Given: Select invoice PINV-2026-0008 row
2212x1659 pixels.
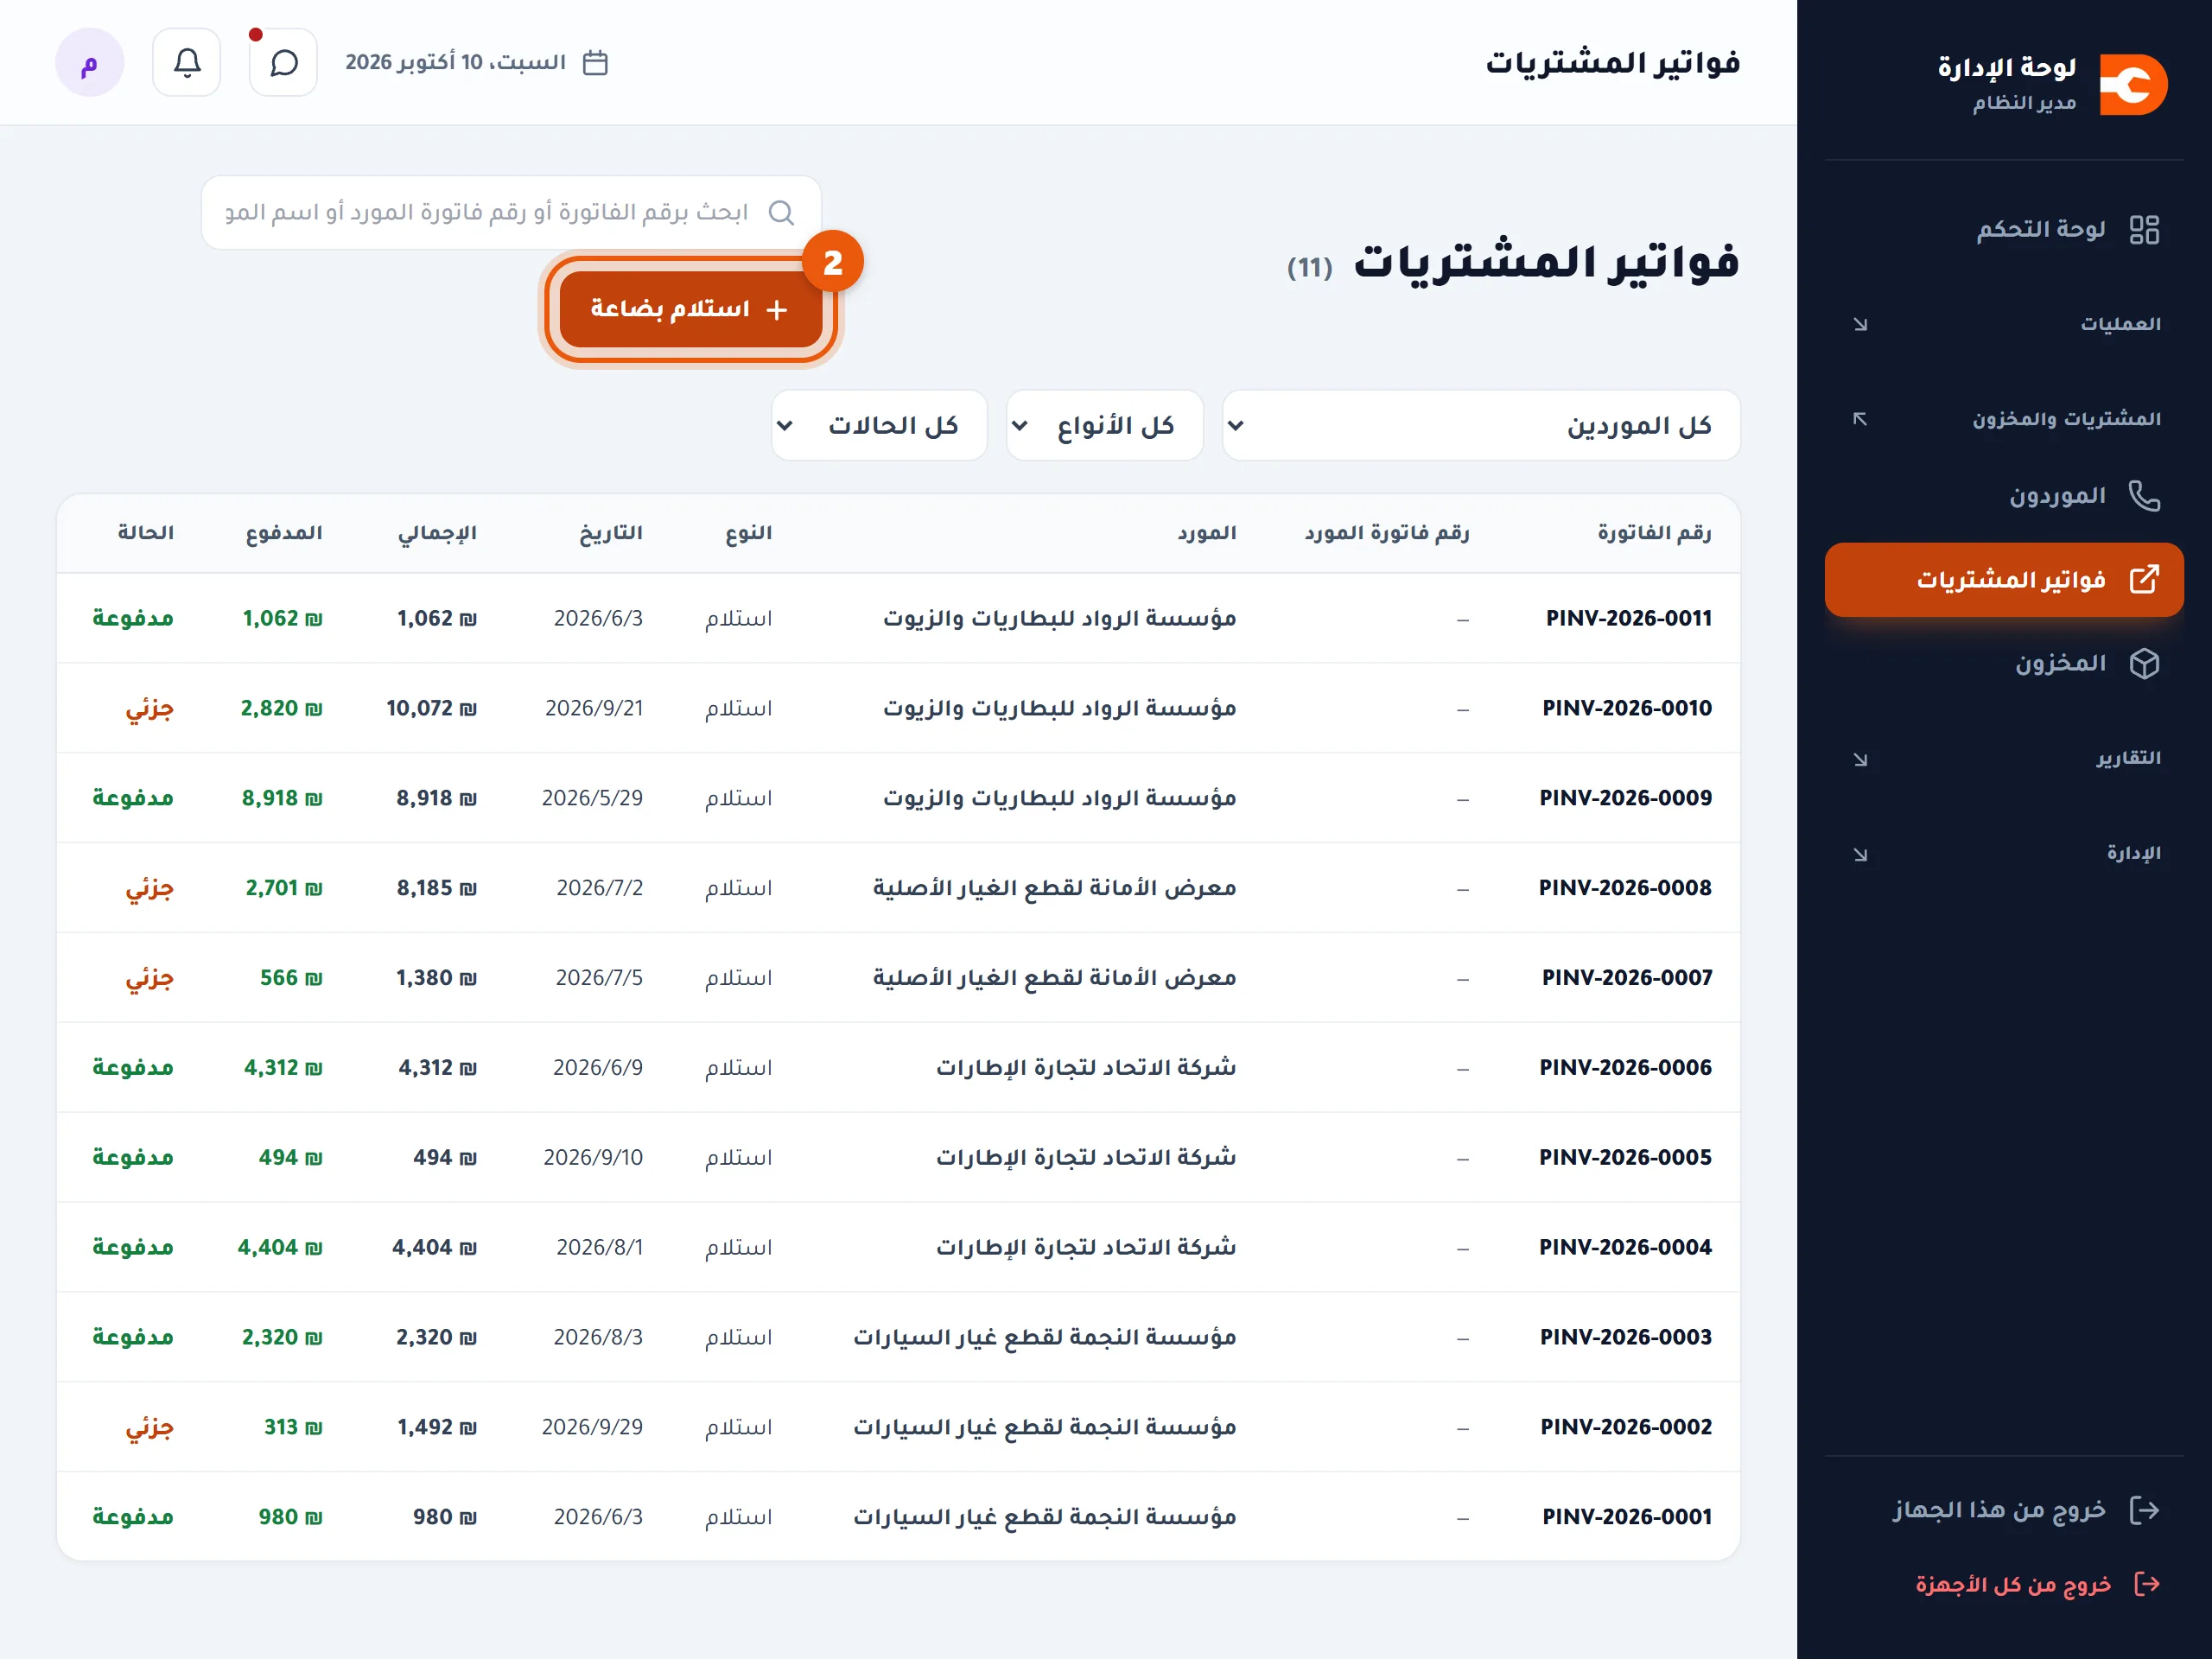Looking at the screenshot, I should pos(898,888).
